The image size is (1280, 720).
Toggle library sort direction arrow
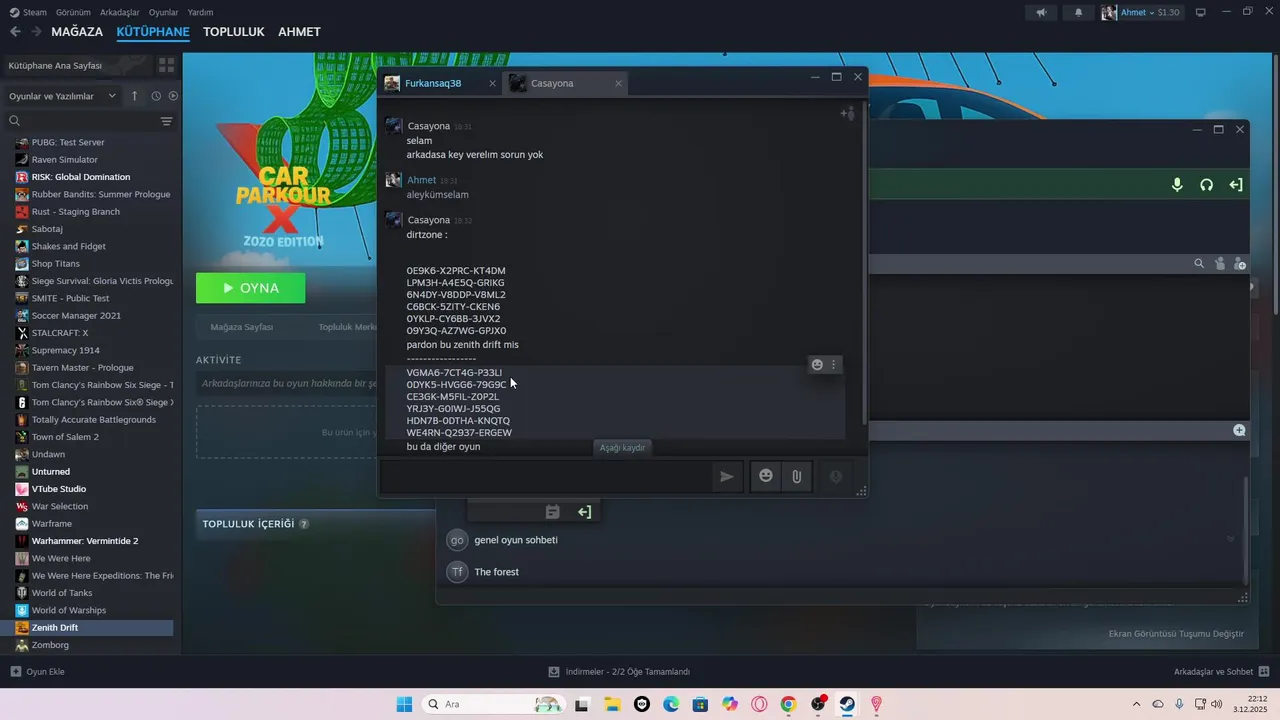coord(135,96)
